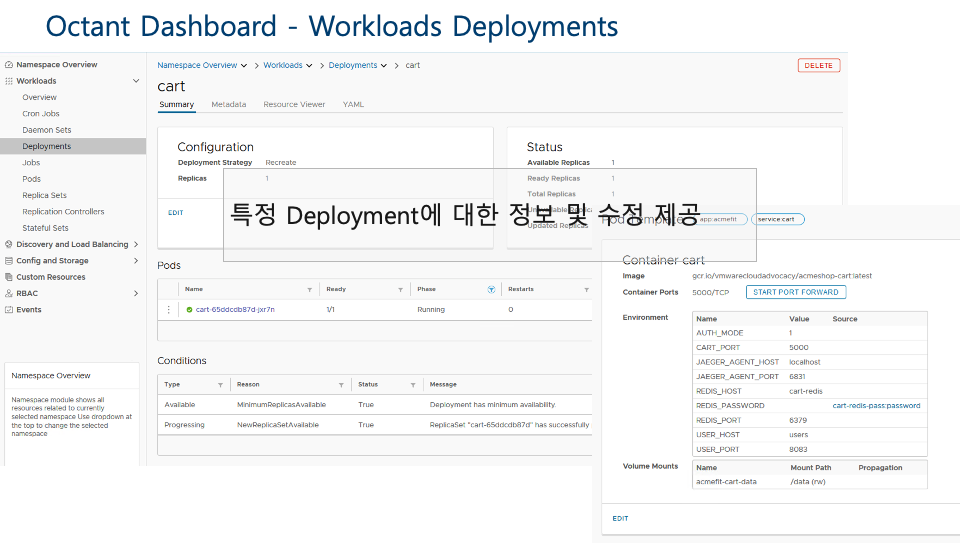The height and width of the screenshot is (543, 960).
Task: Open Deployments breadcrumb dropdown
Action: pos(384,66)
